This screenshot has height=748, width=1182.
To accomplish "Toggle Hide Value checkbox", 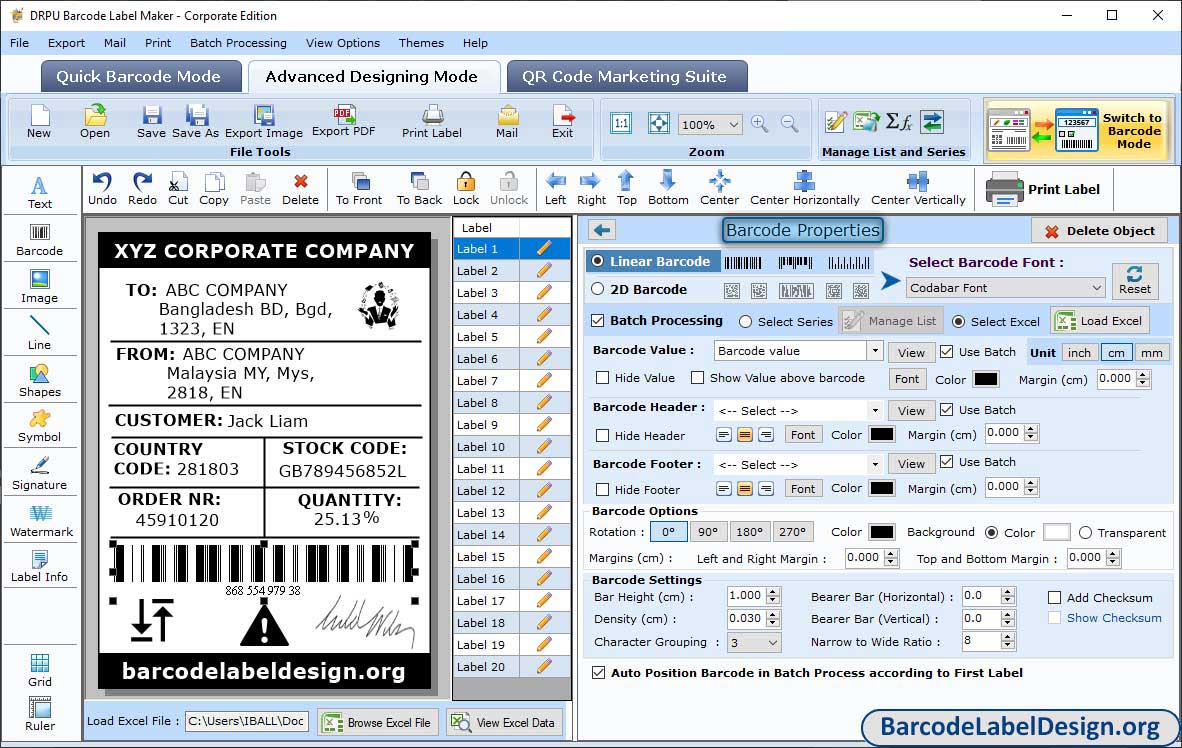I will point(602,378).
